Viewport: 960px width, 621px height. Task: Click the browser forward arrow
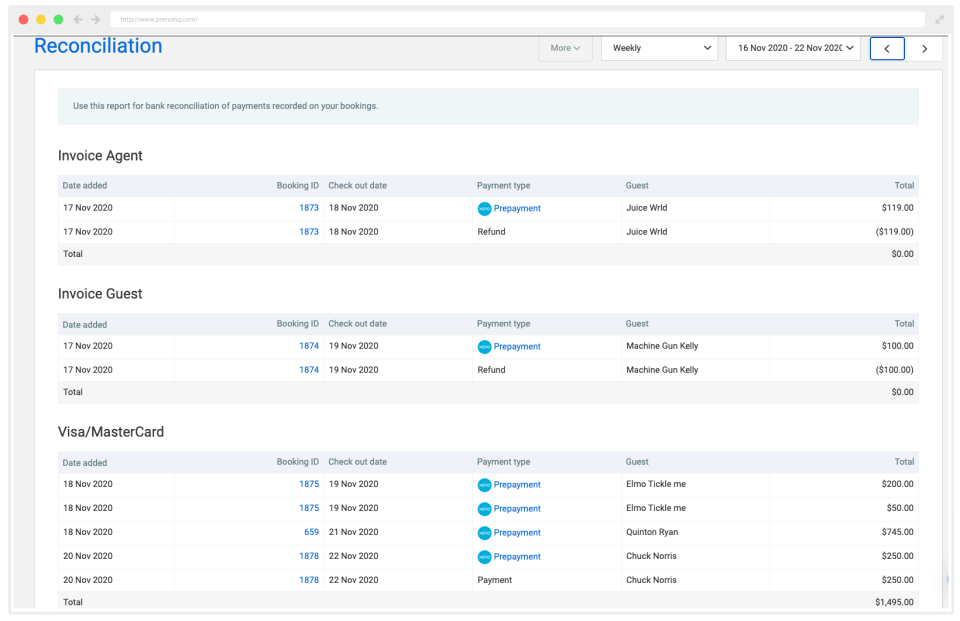click(x=96, y=20)
